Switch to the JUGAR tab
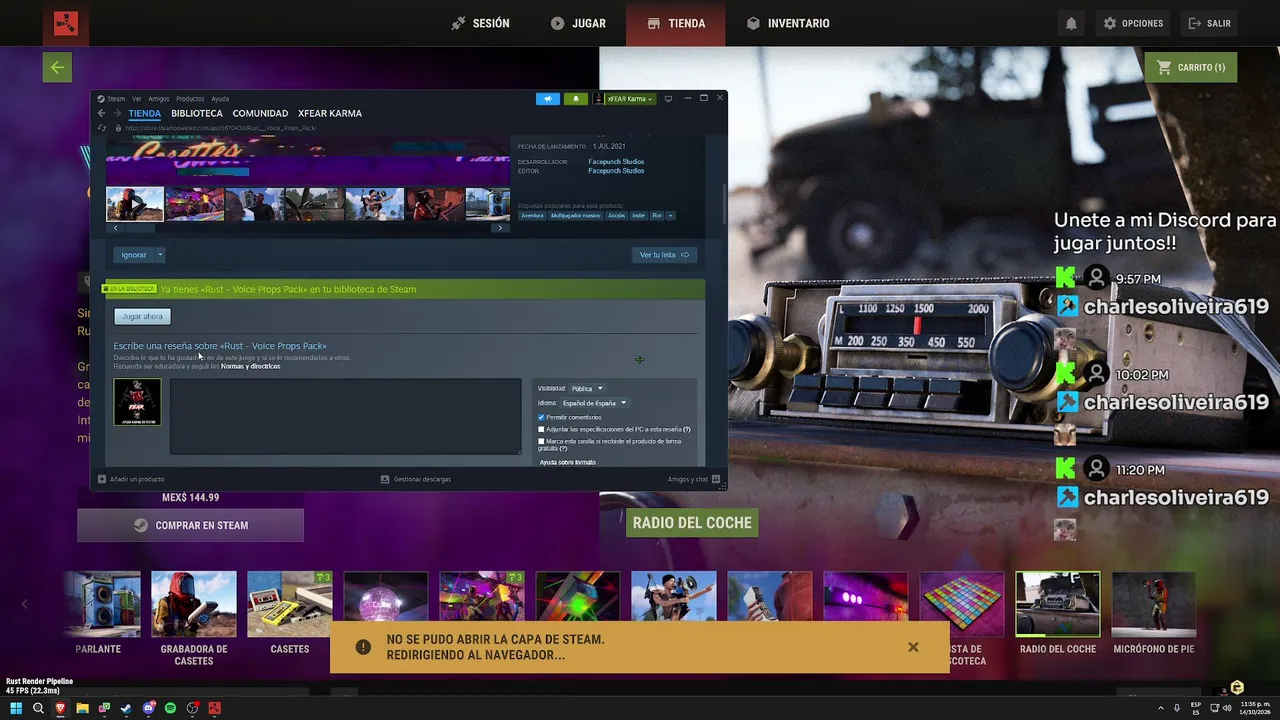 578,23
